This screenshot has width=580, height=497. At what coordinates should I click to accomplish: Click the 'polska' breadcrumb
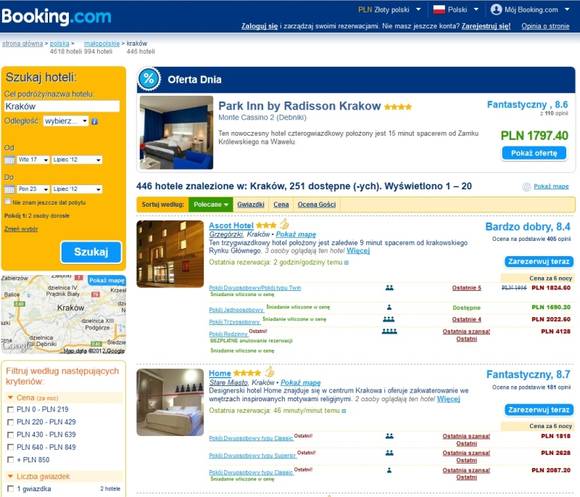[60, 44]
